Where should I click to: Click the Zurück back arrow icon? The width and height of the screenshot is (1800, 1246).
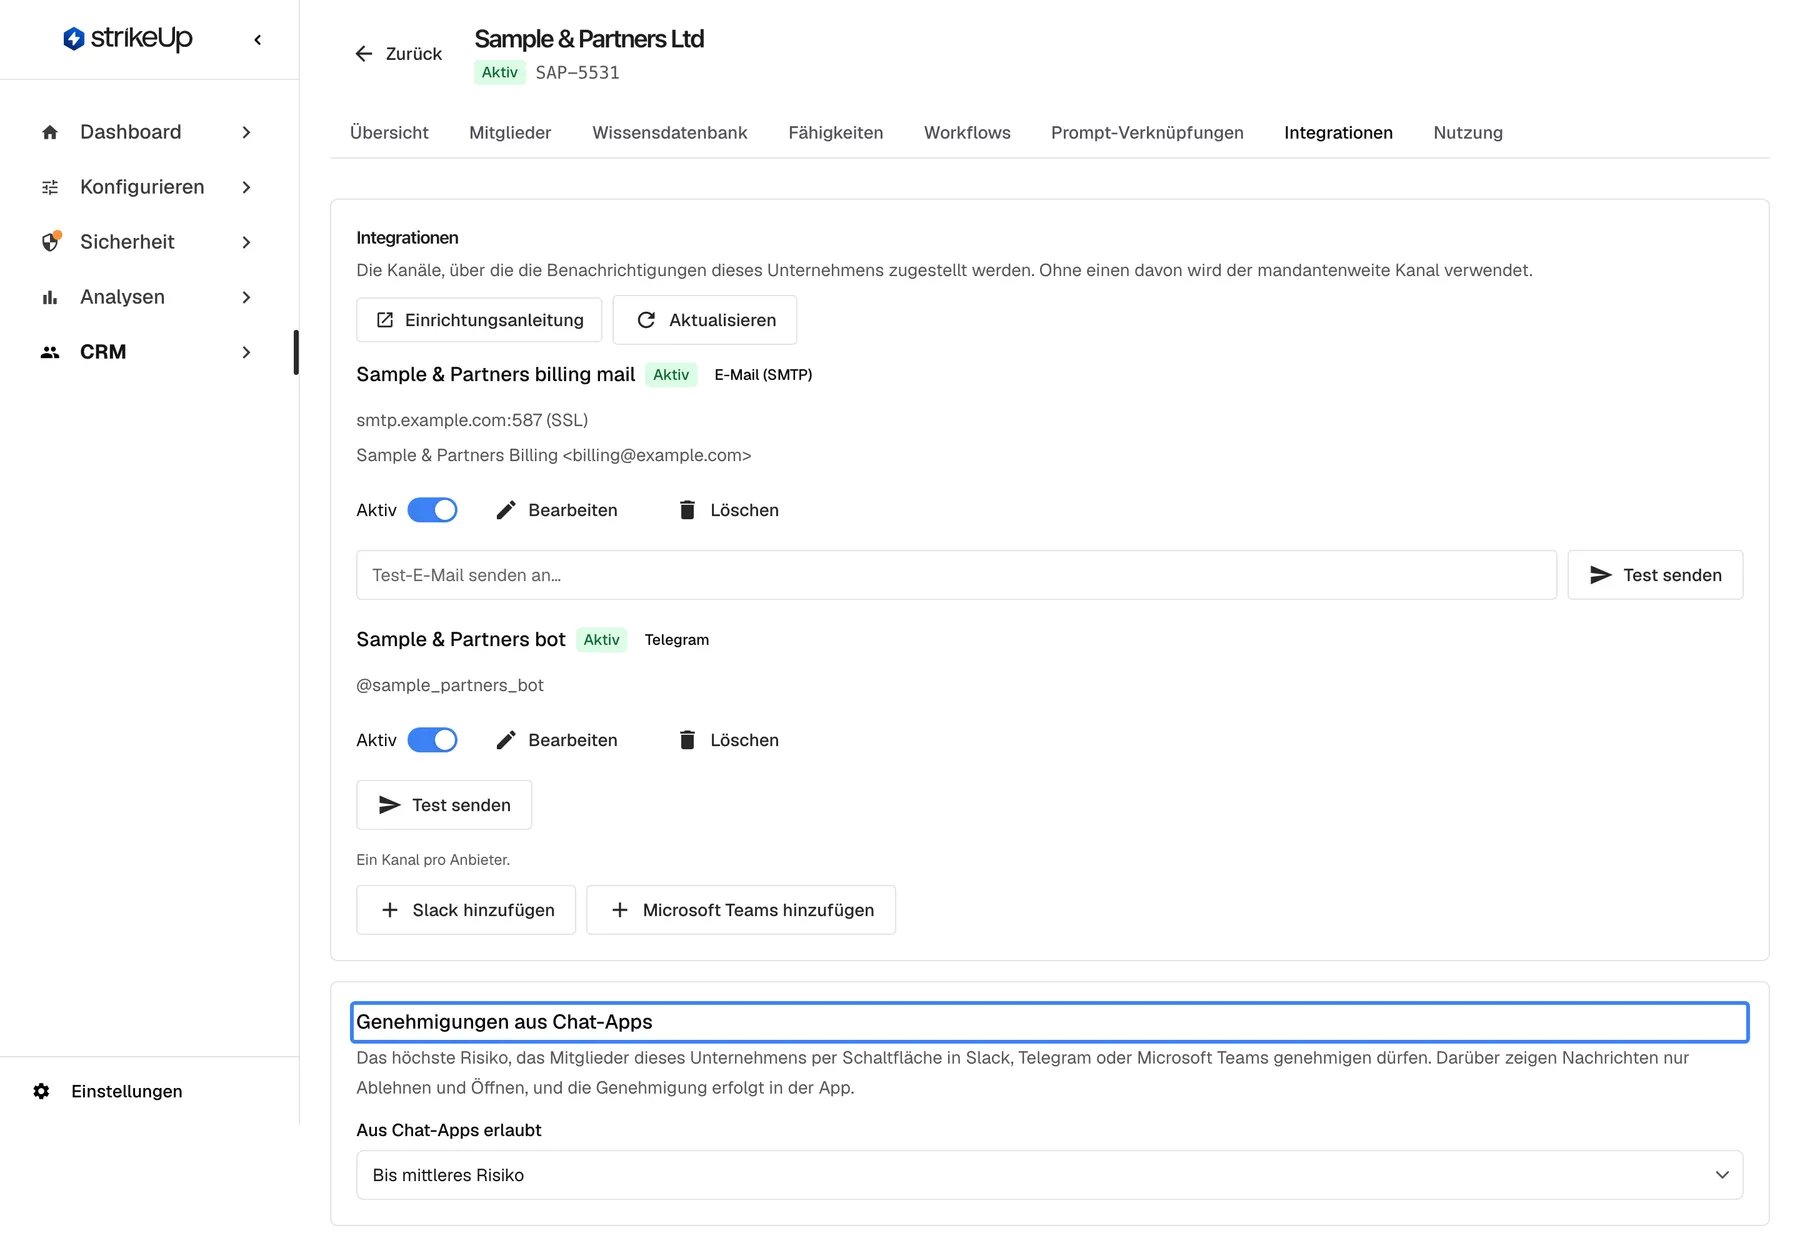coord(364,54)
